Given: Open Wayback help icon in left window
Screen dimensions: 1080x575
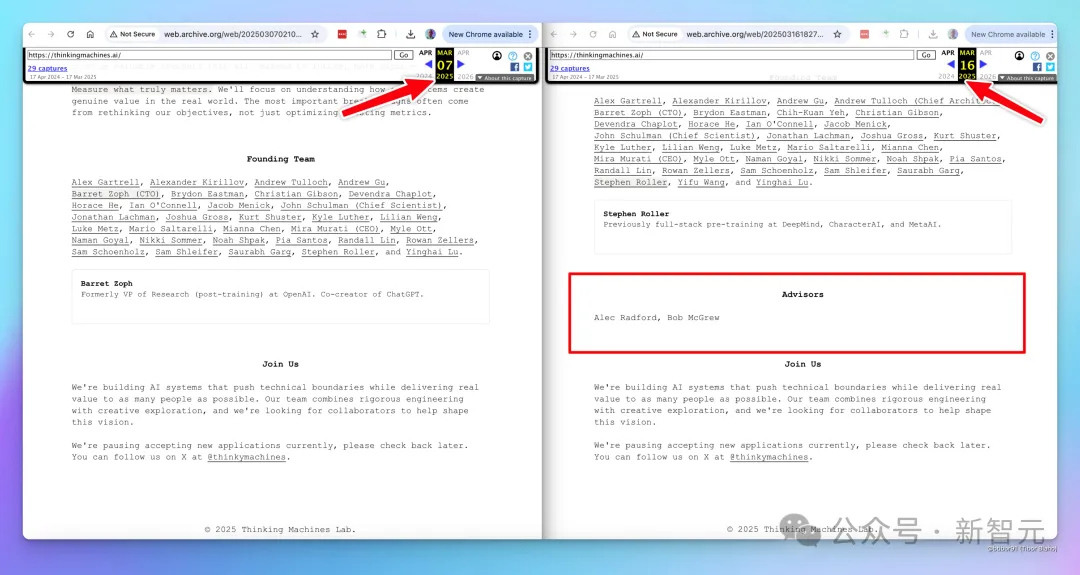Looking at the screenshot, I should pyautogui.click(x=512, y=56).
